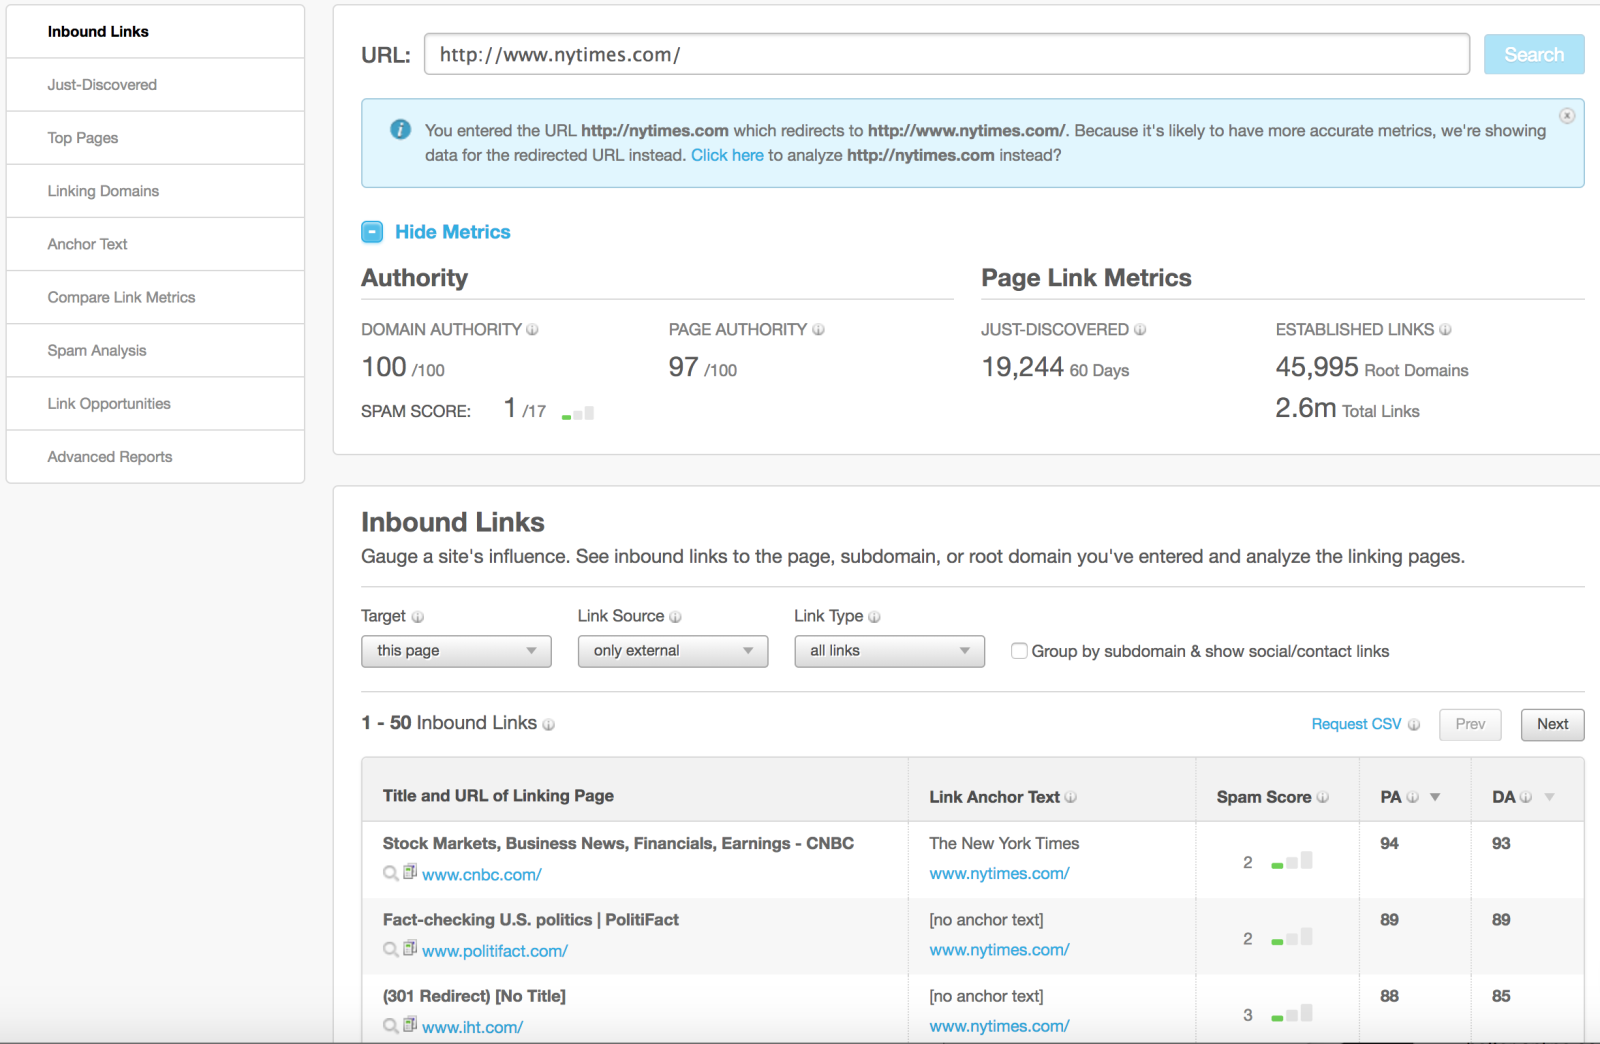Open Anchor Text in sidebar
Image resolution: width=1600 pixels, height=1044 pixels.
pos(155,244)
